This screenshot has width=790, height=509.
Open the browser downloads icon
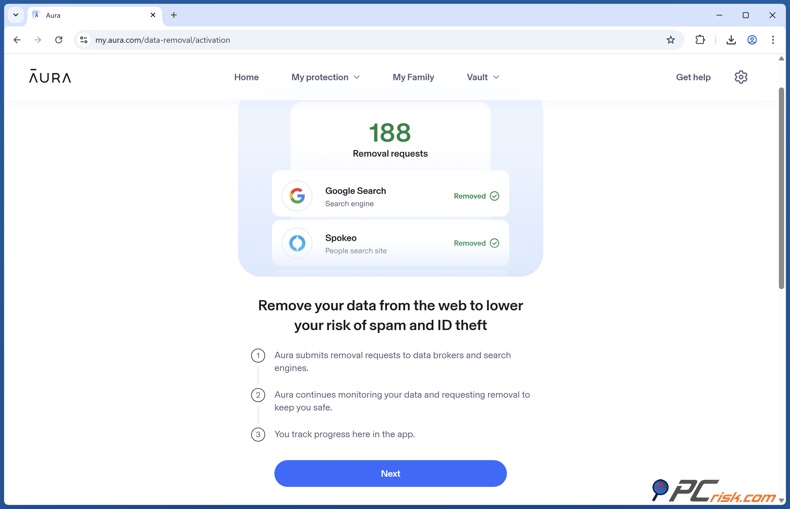click(x=731, y=40)
